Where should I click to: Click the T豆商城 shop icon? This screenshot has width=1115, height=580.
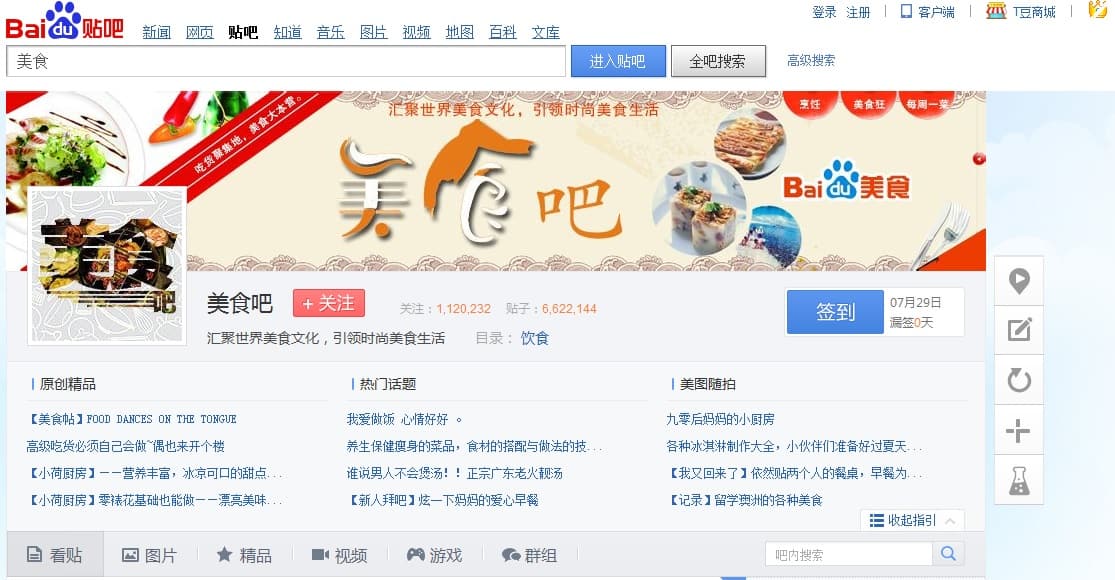pyautogui.click(x=996, y=11)
